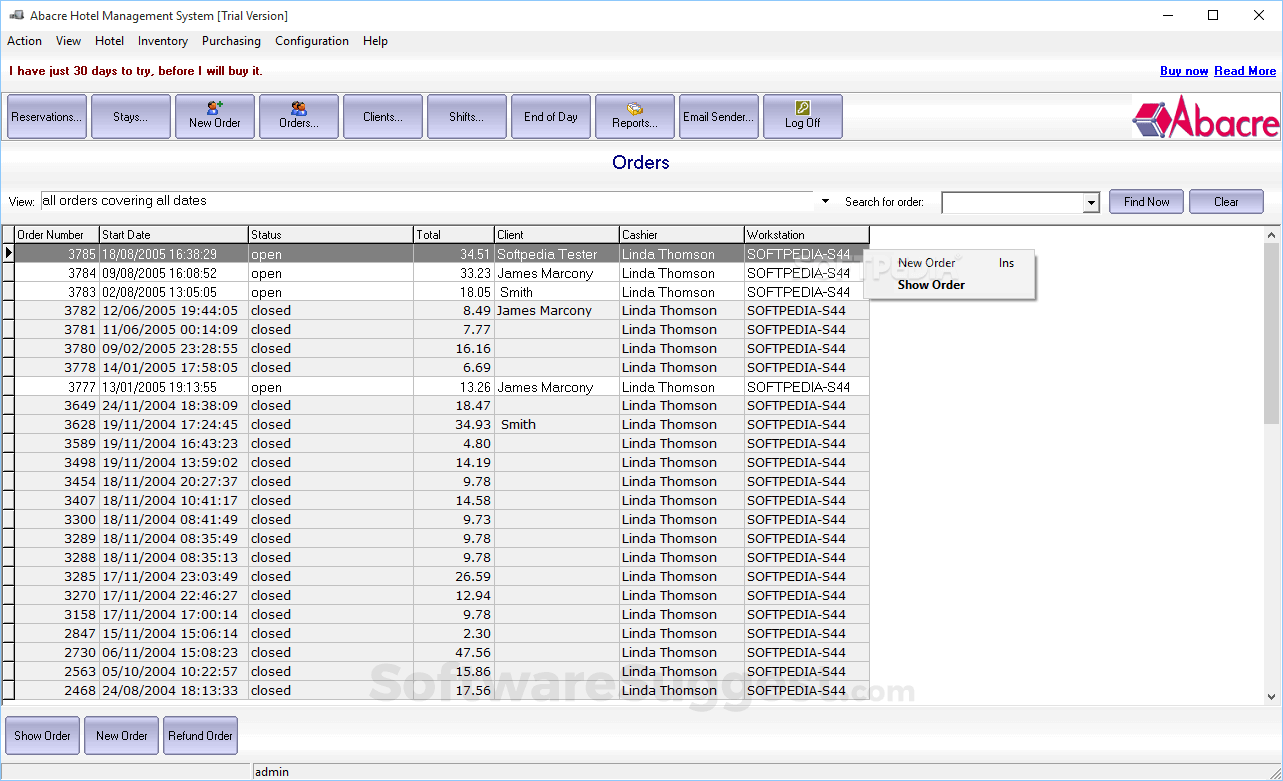Open the Shifts screen

click(466, 116)
